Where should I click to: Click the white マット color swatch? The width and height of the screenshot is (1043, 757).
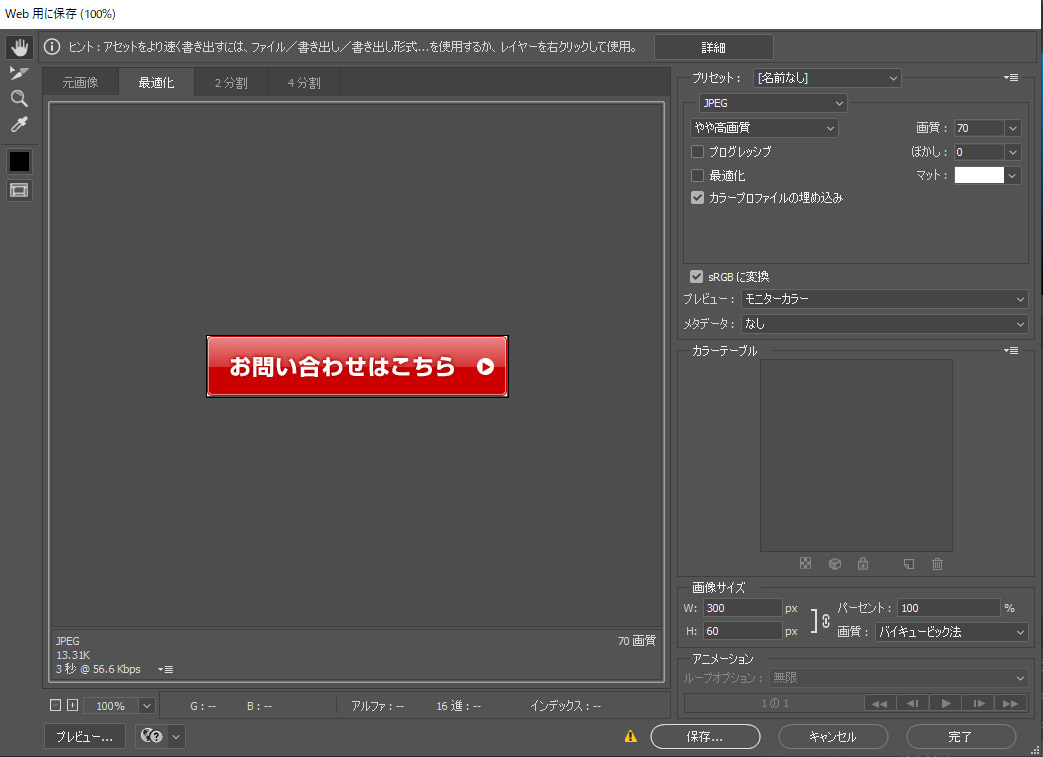coord(979,175)
